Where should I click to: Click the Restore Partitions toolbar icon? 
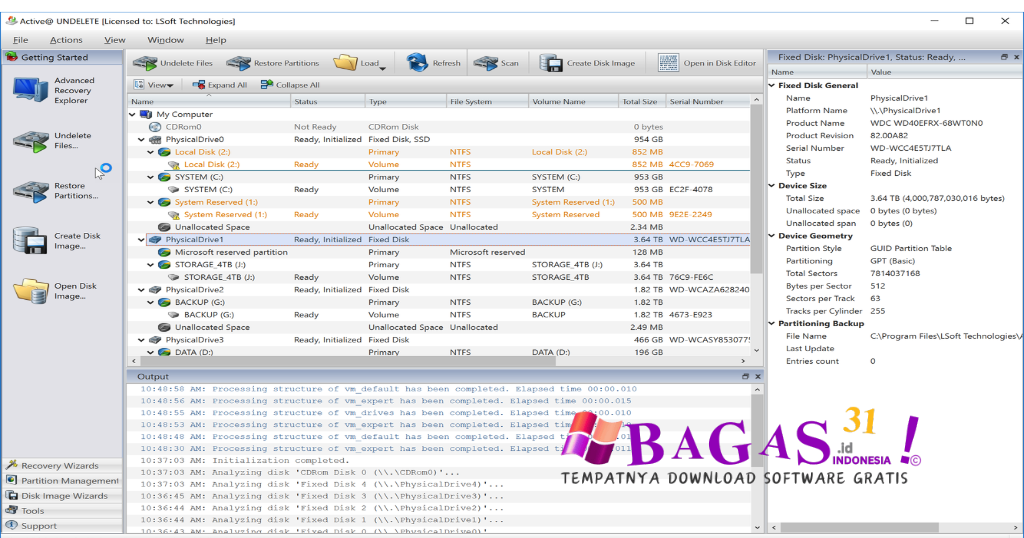(238, 63)
